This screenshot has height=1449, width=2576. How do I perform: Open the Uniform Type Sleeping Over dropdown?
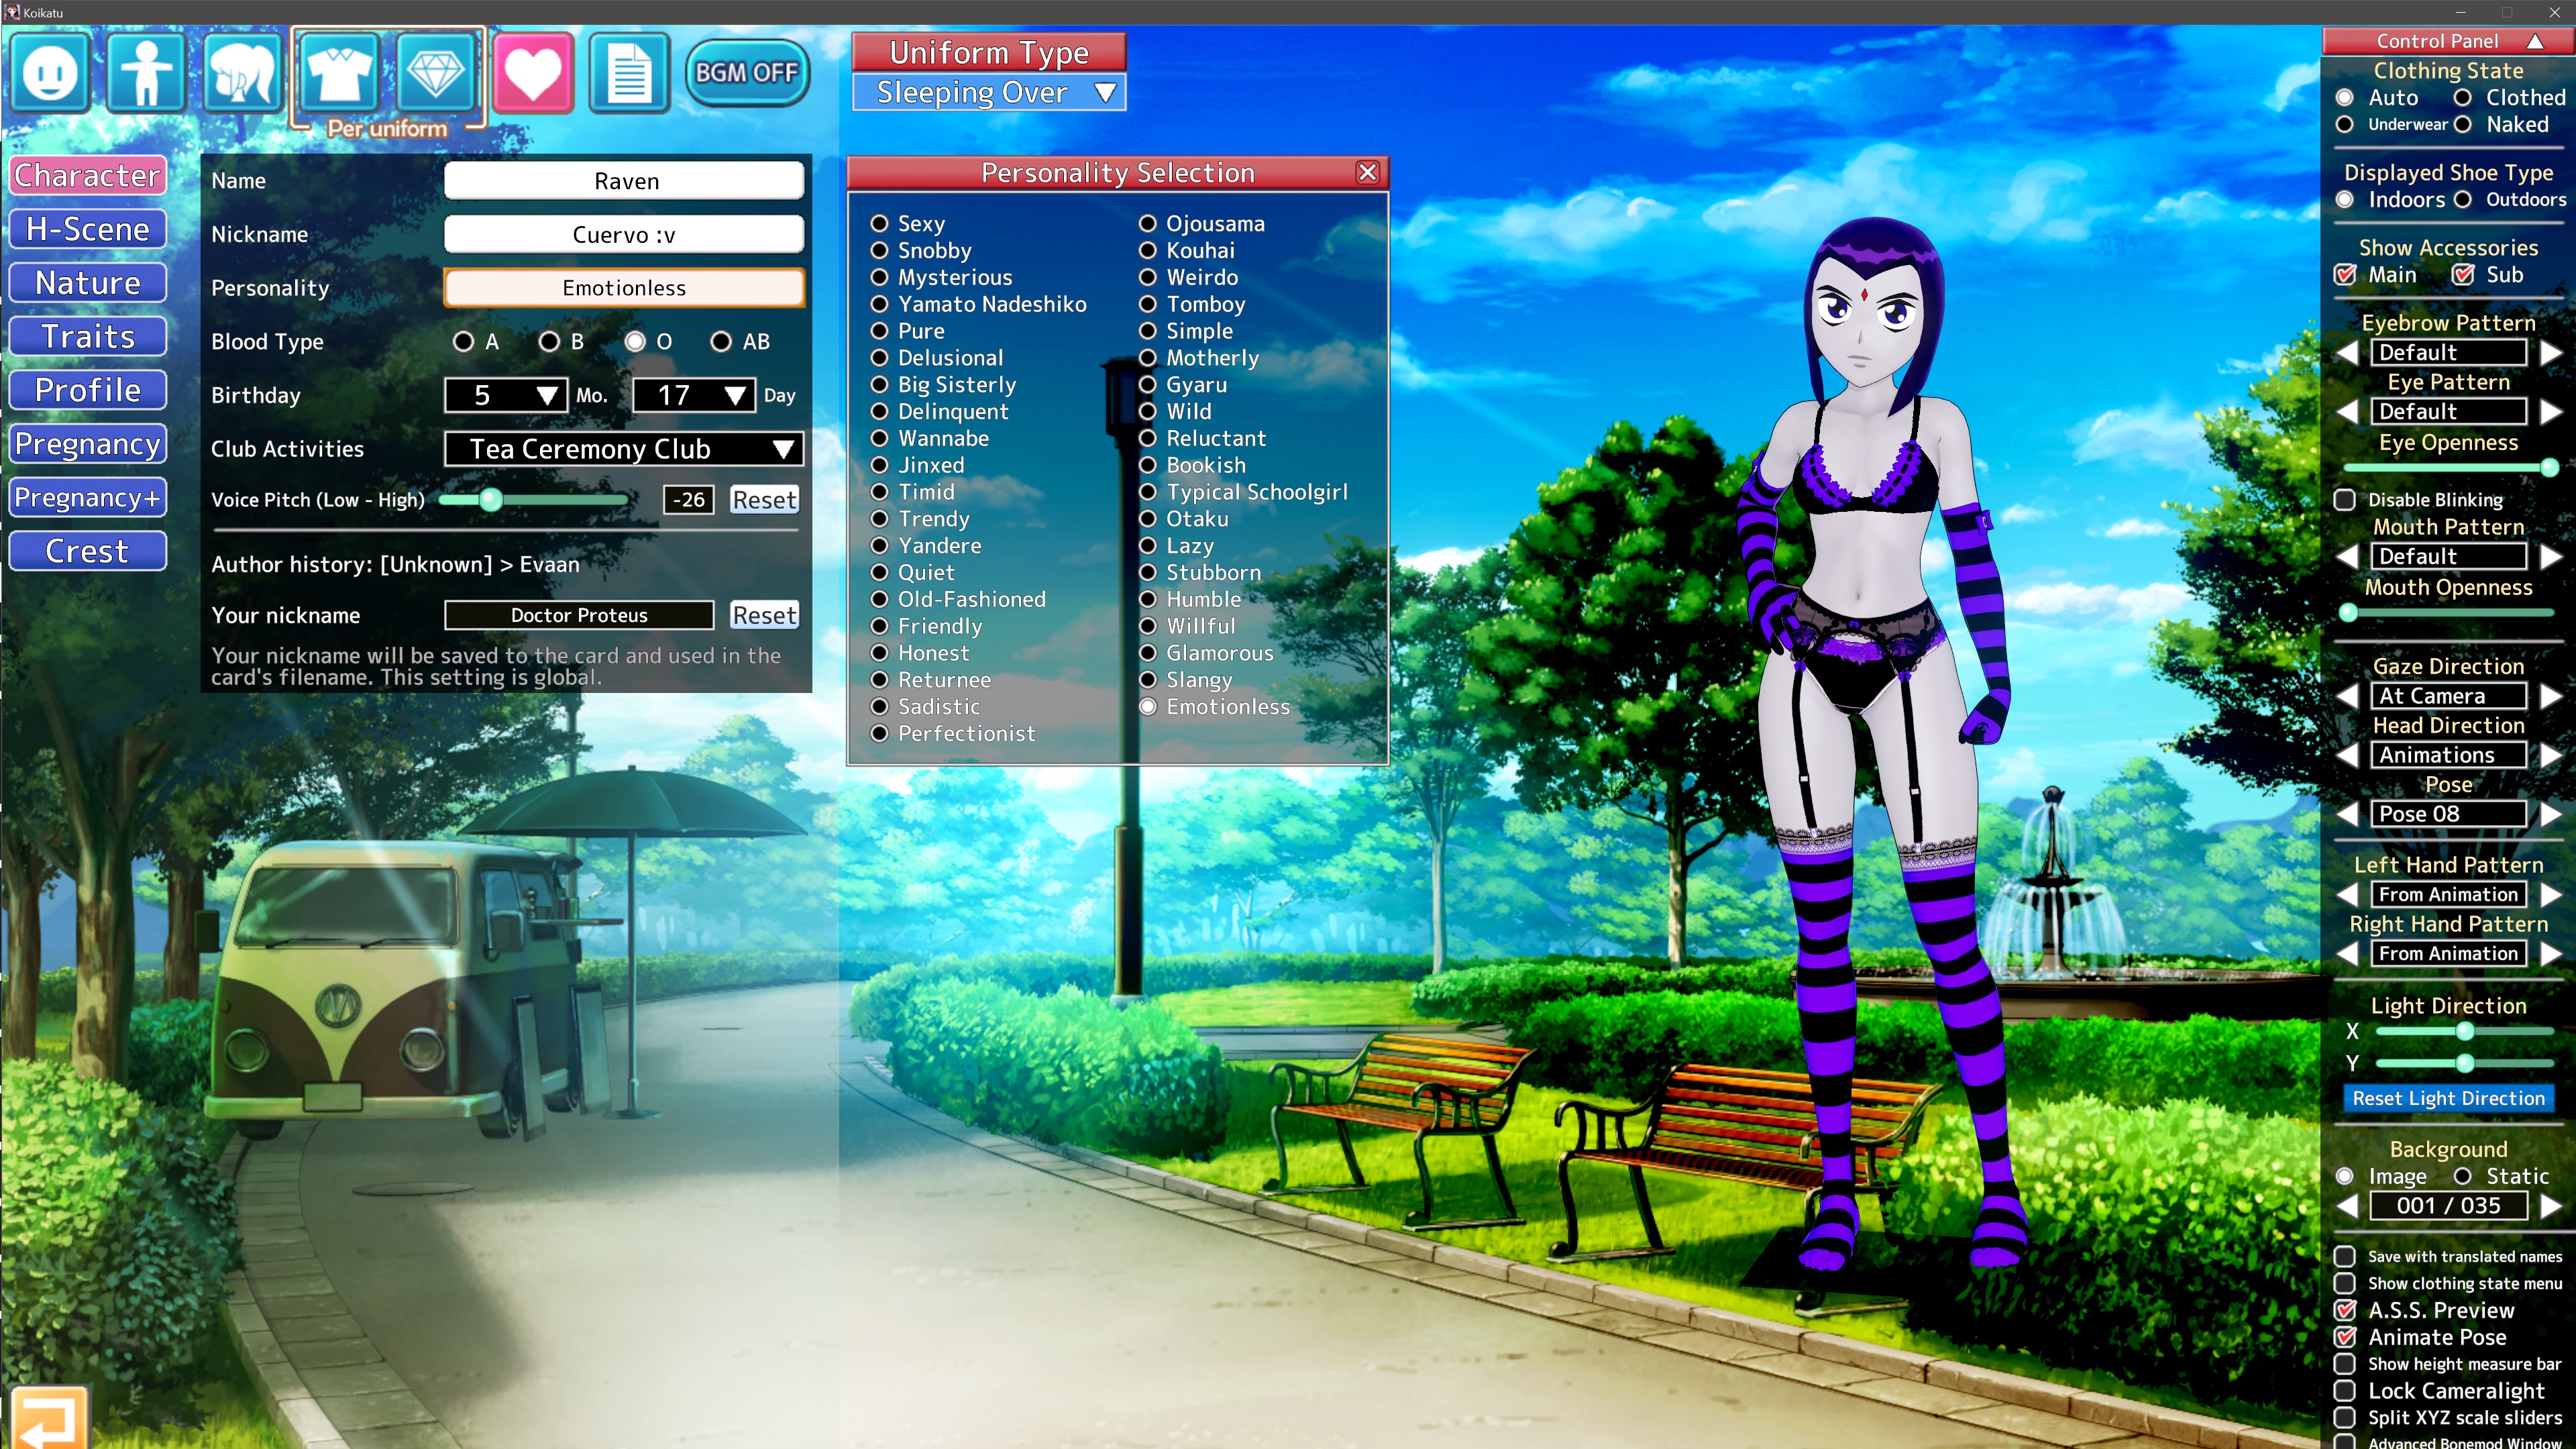[x=989, y=92]
